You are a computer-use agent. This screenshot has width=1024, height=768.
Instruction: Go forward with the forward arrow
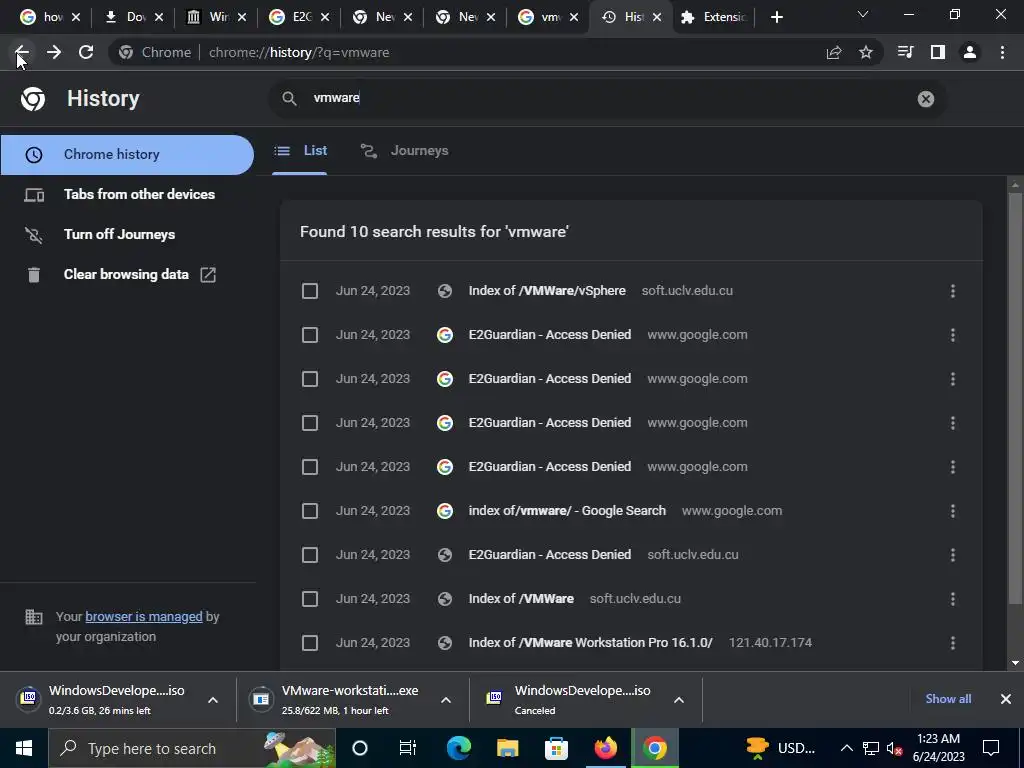click(54, 52)
